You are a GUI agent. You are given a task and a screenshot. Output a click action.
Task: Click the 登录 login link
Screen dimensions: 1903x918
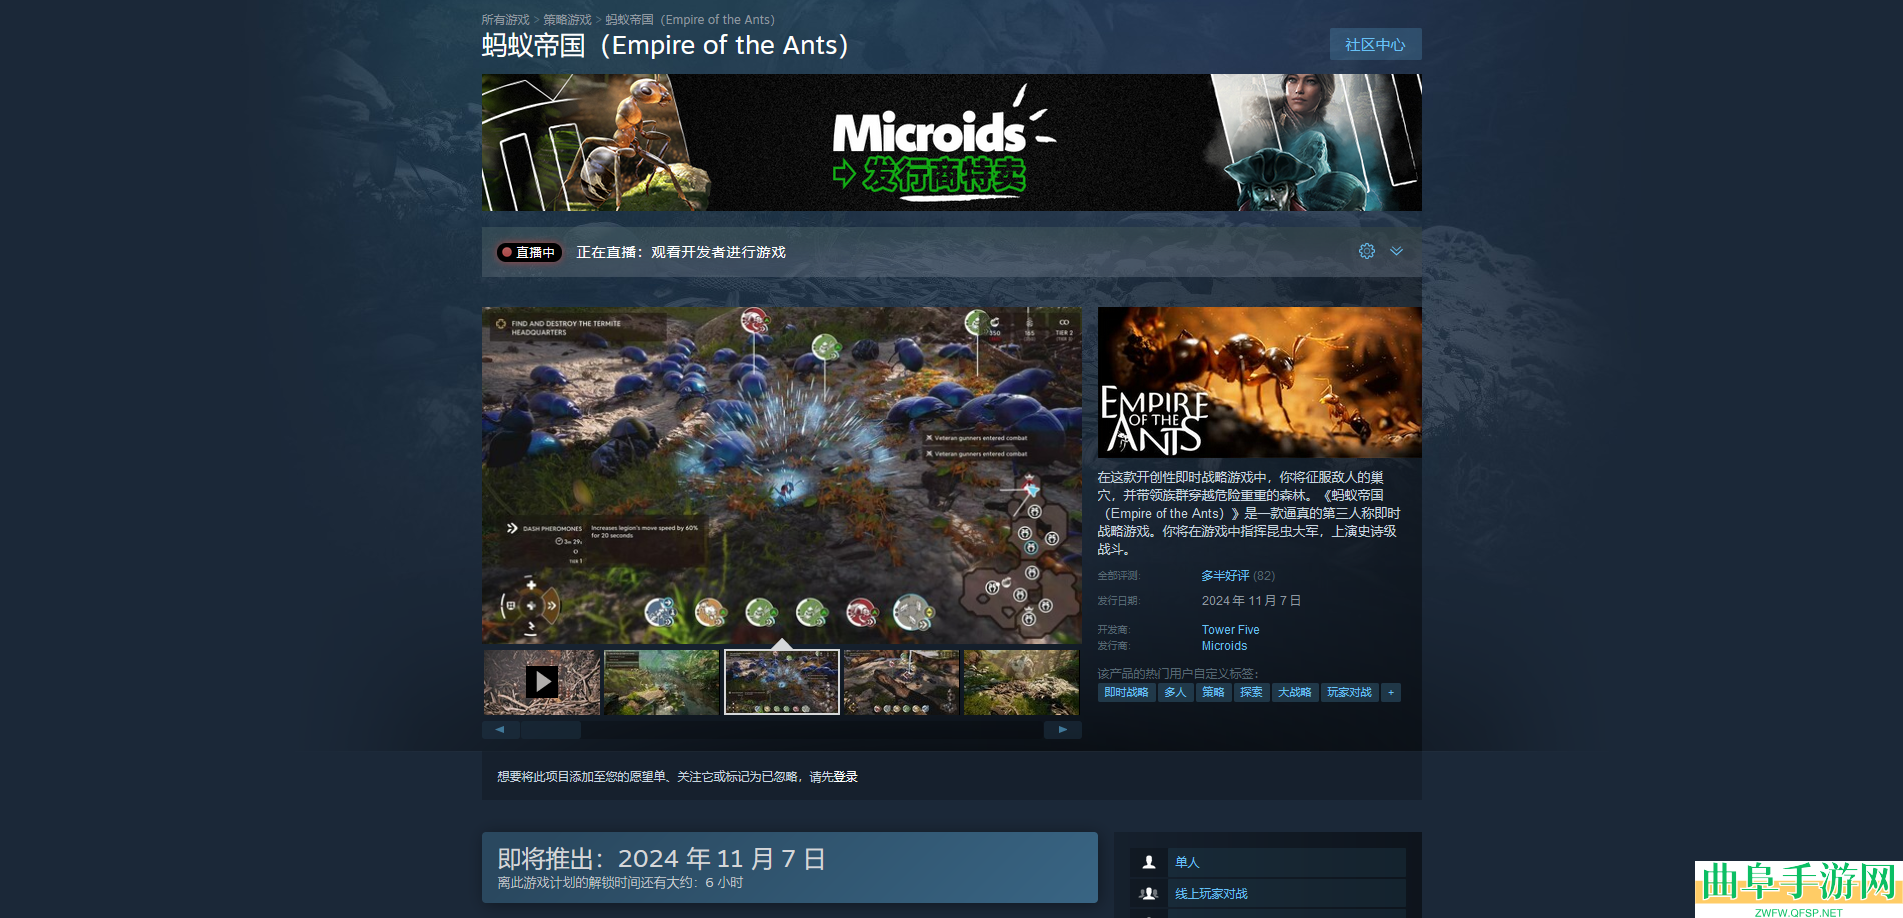tap(845, 777)
